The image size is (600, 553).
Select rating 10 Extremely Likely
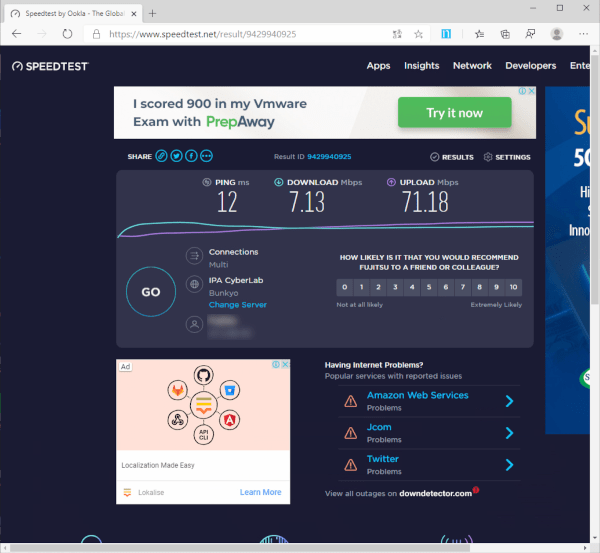coord(514,287)
